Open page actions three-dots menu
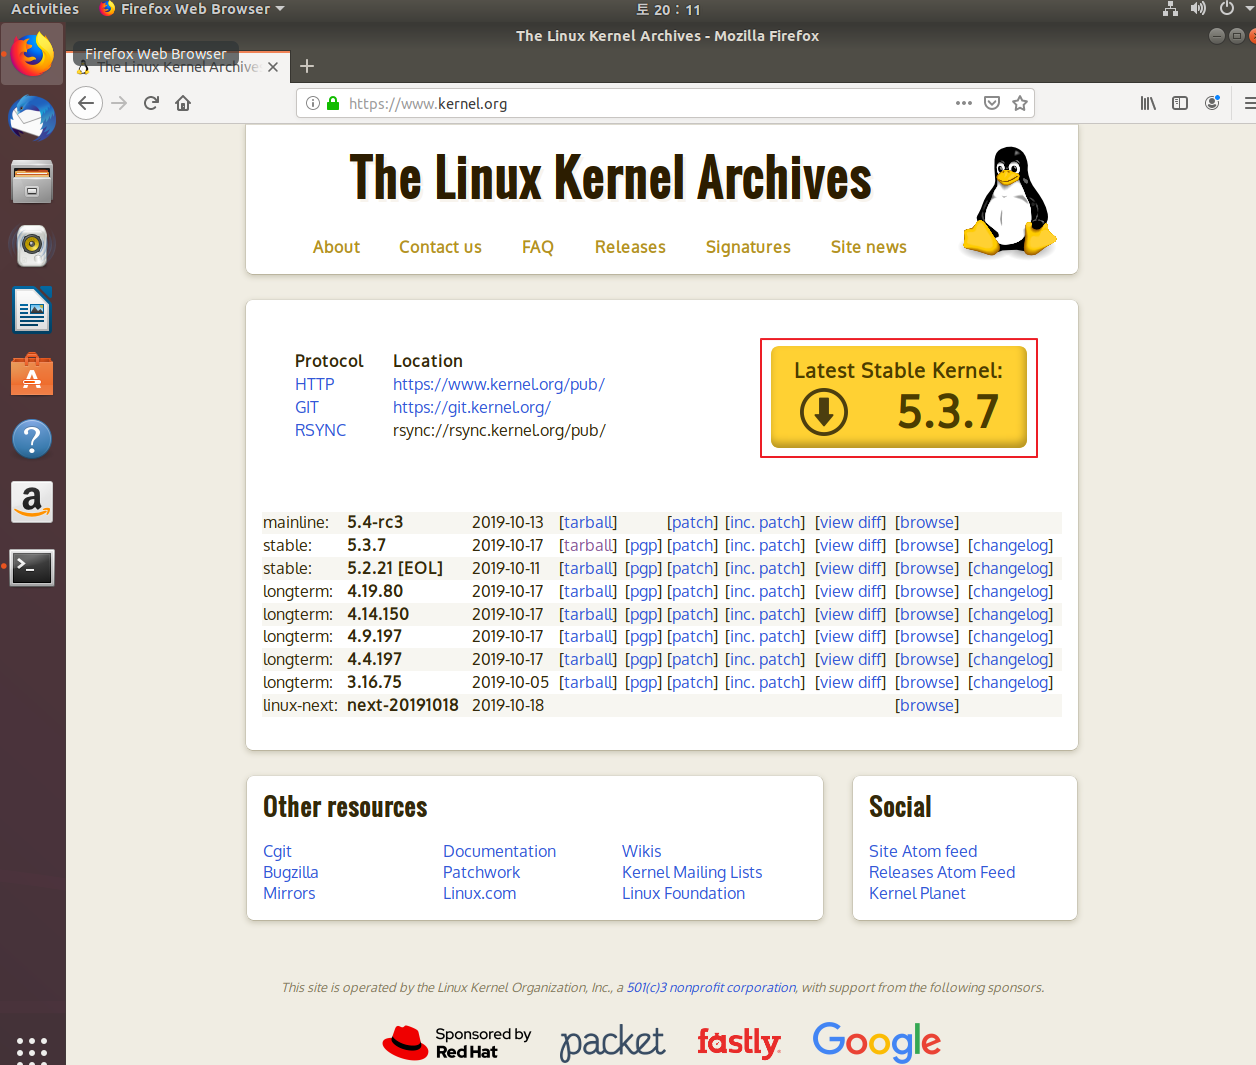The height and width of the screenshot is (1065, 1256). point(964,103)
